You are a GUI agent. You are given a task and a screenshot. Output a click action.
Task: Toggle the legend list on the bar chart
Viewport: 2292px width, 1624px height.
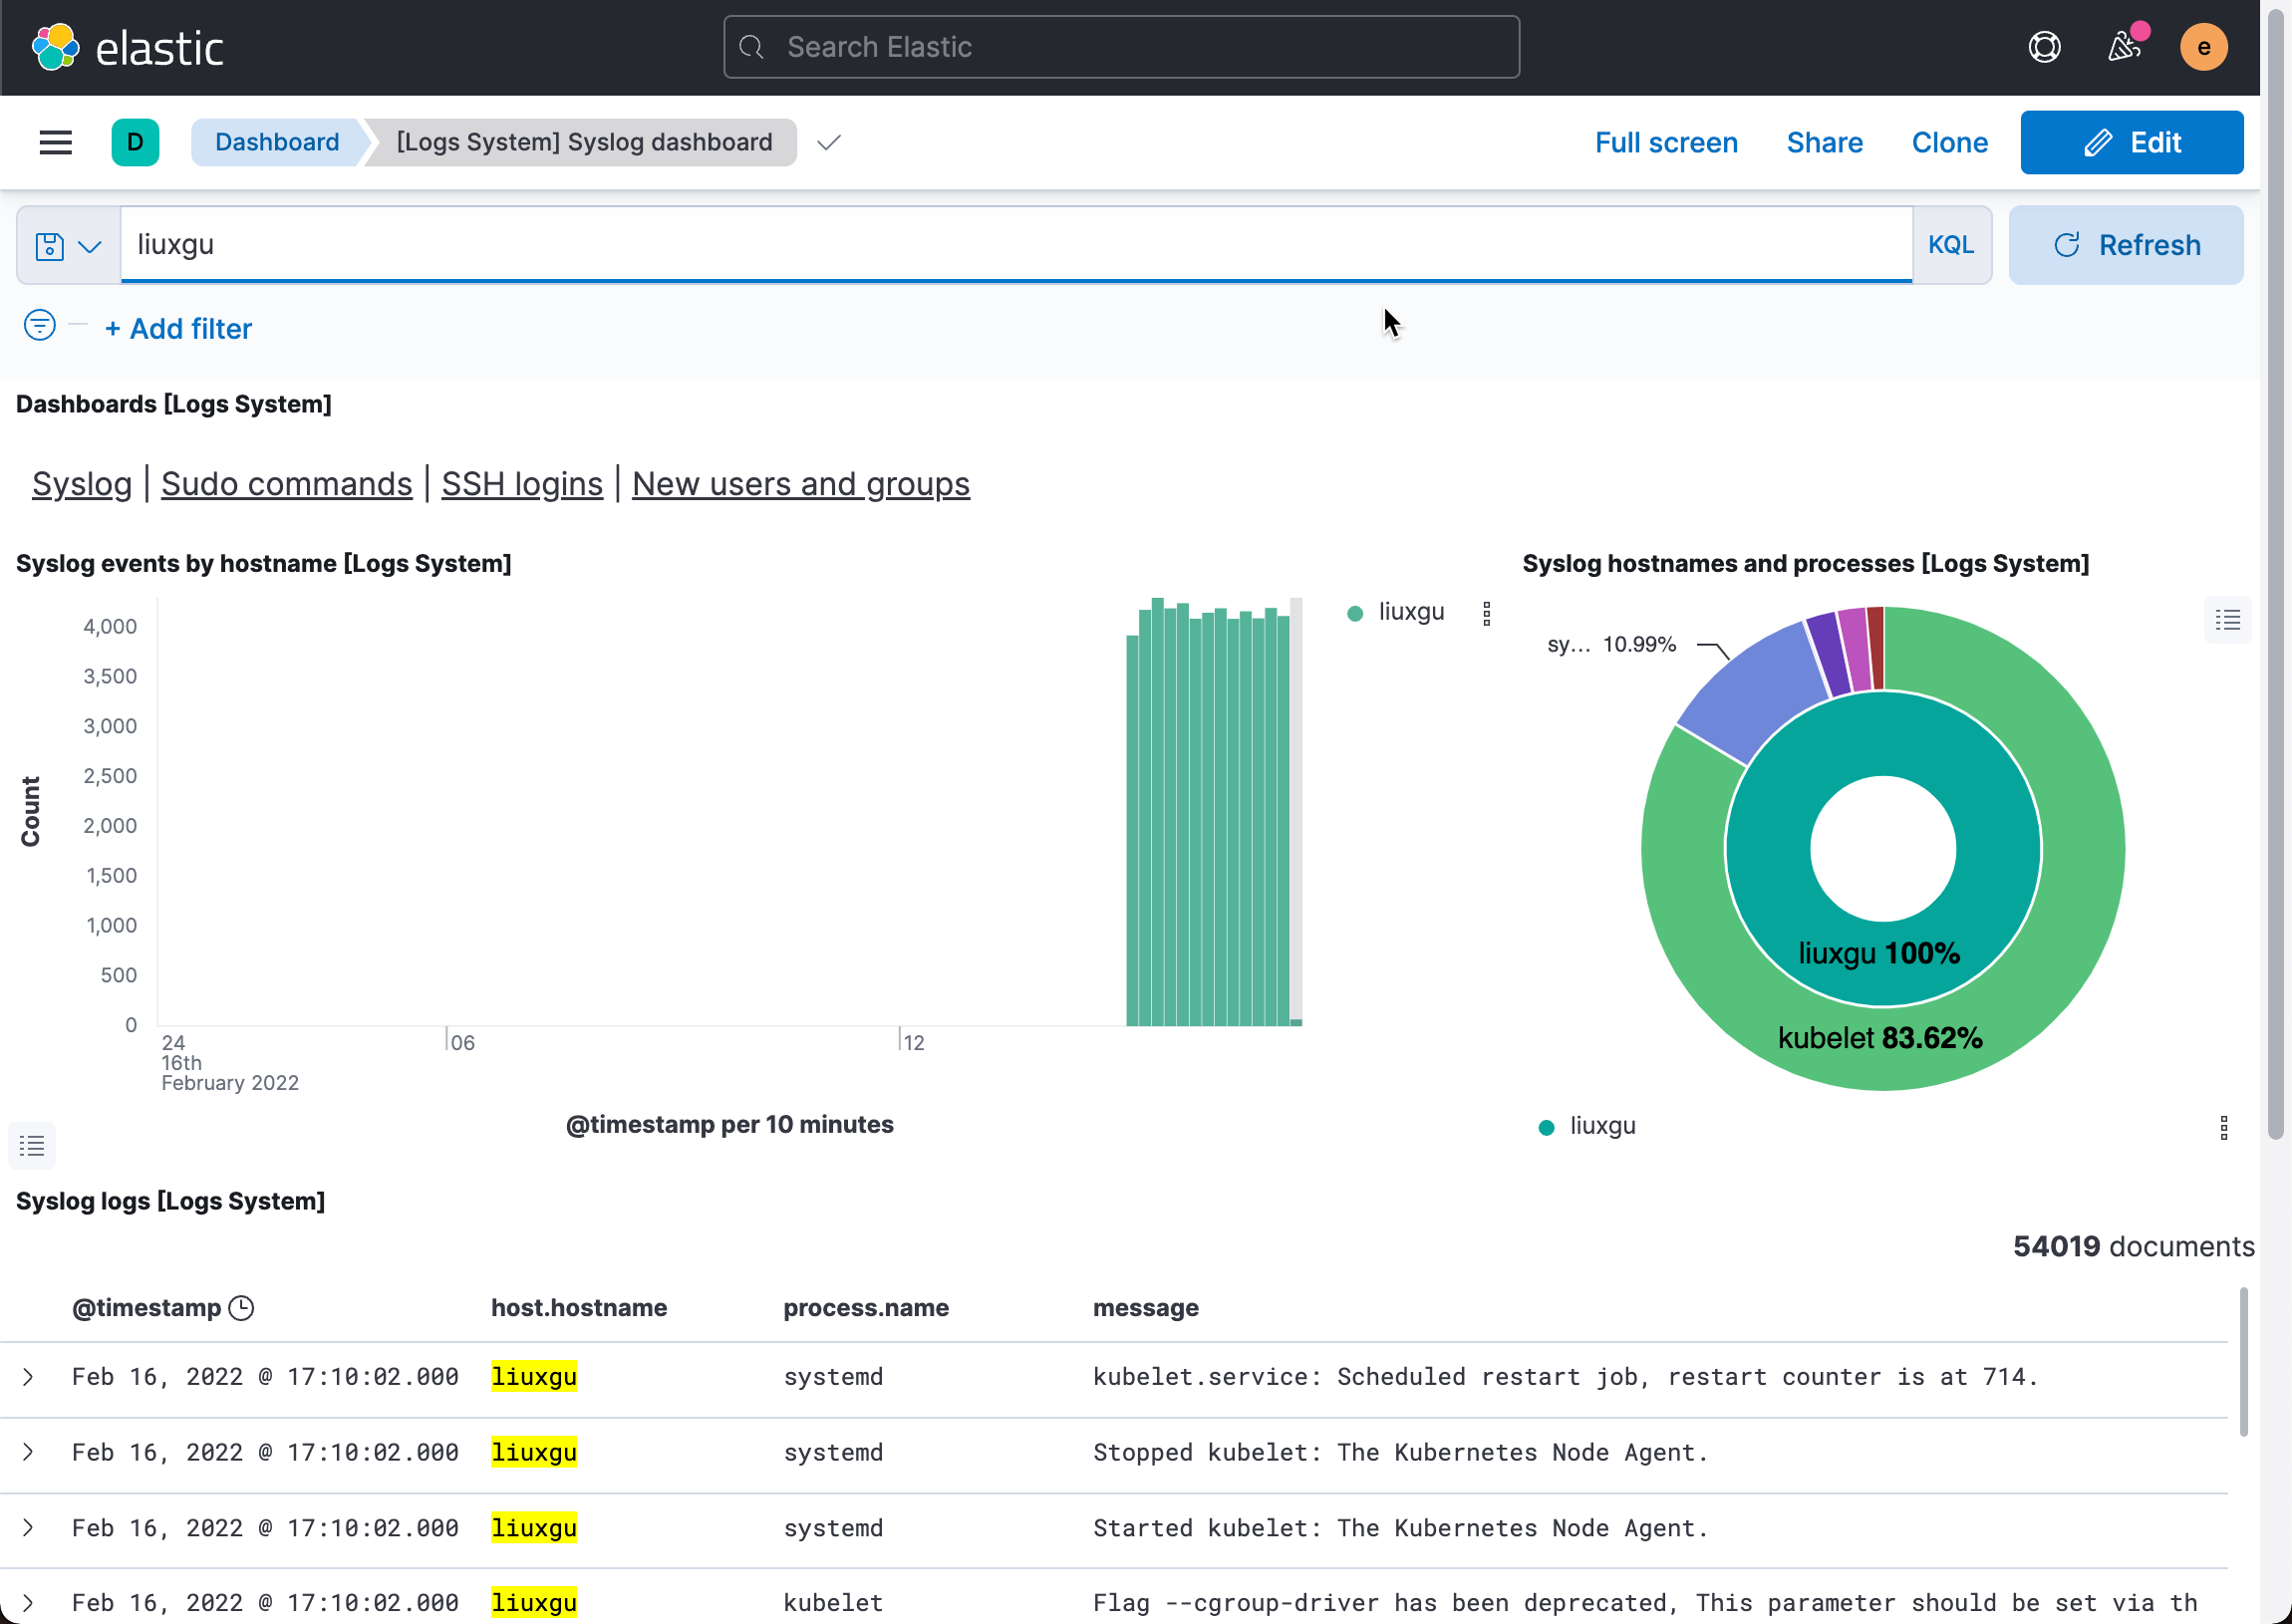(31, 1145)
